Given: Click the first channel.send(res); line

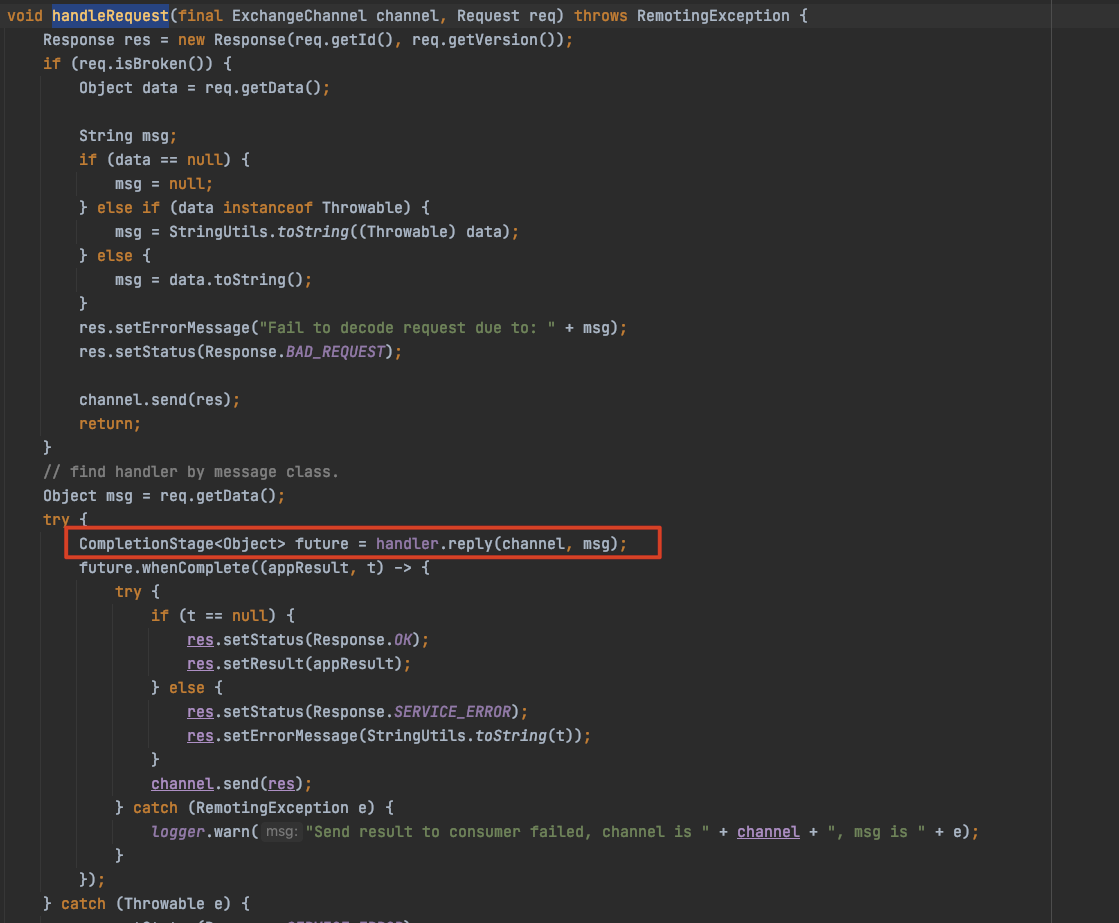Looking at the screenshot, I should [159, 400].
